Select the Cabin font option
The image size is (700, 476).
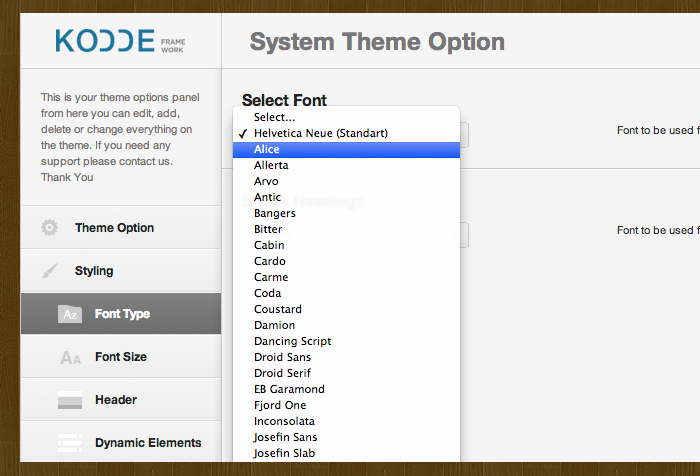point(269,245)
